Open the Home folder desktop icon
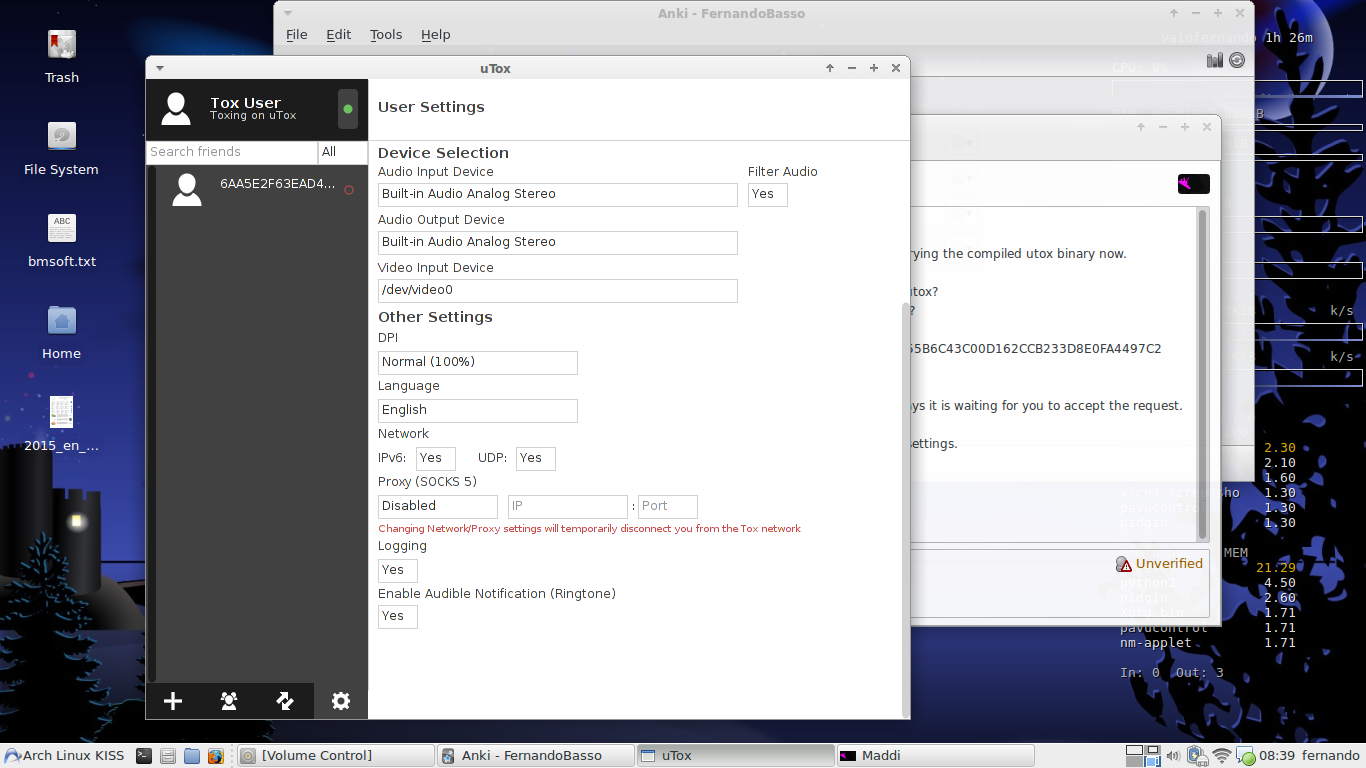The image size is (1366, 768). click(62, 333)
